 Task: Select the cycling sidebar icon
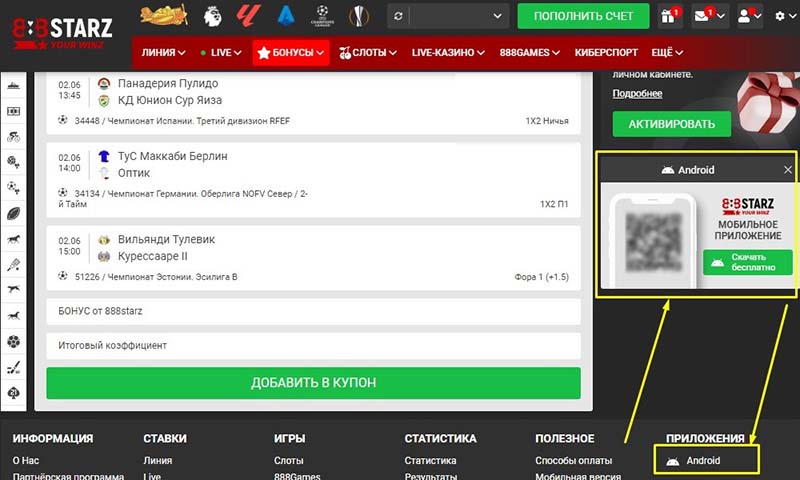pyautogui.click(x=14, y=137)
